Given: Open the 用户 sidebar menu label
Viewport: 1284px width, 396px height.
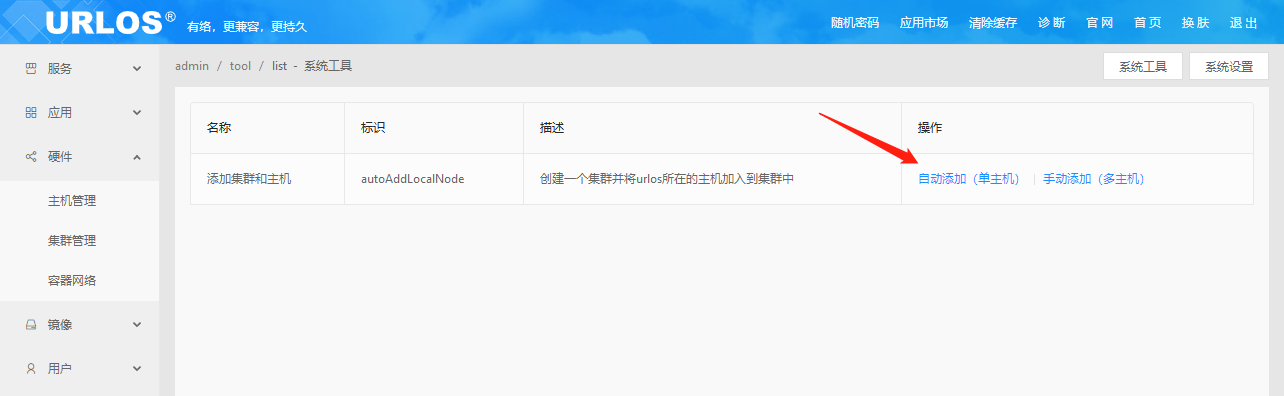Looking at the screenshot, I should click(x=60, y=369).
